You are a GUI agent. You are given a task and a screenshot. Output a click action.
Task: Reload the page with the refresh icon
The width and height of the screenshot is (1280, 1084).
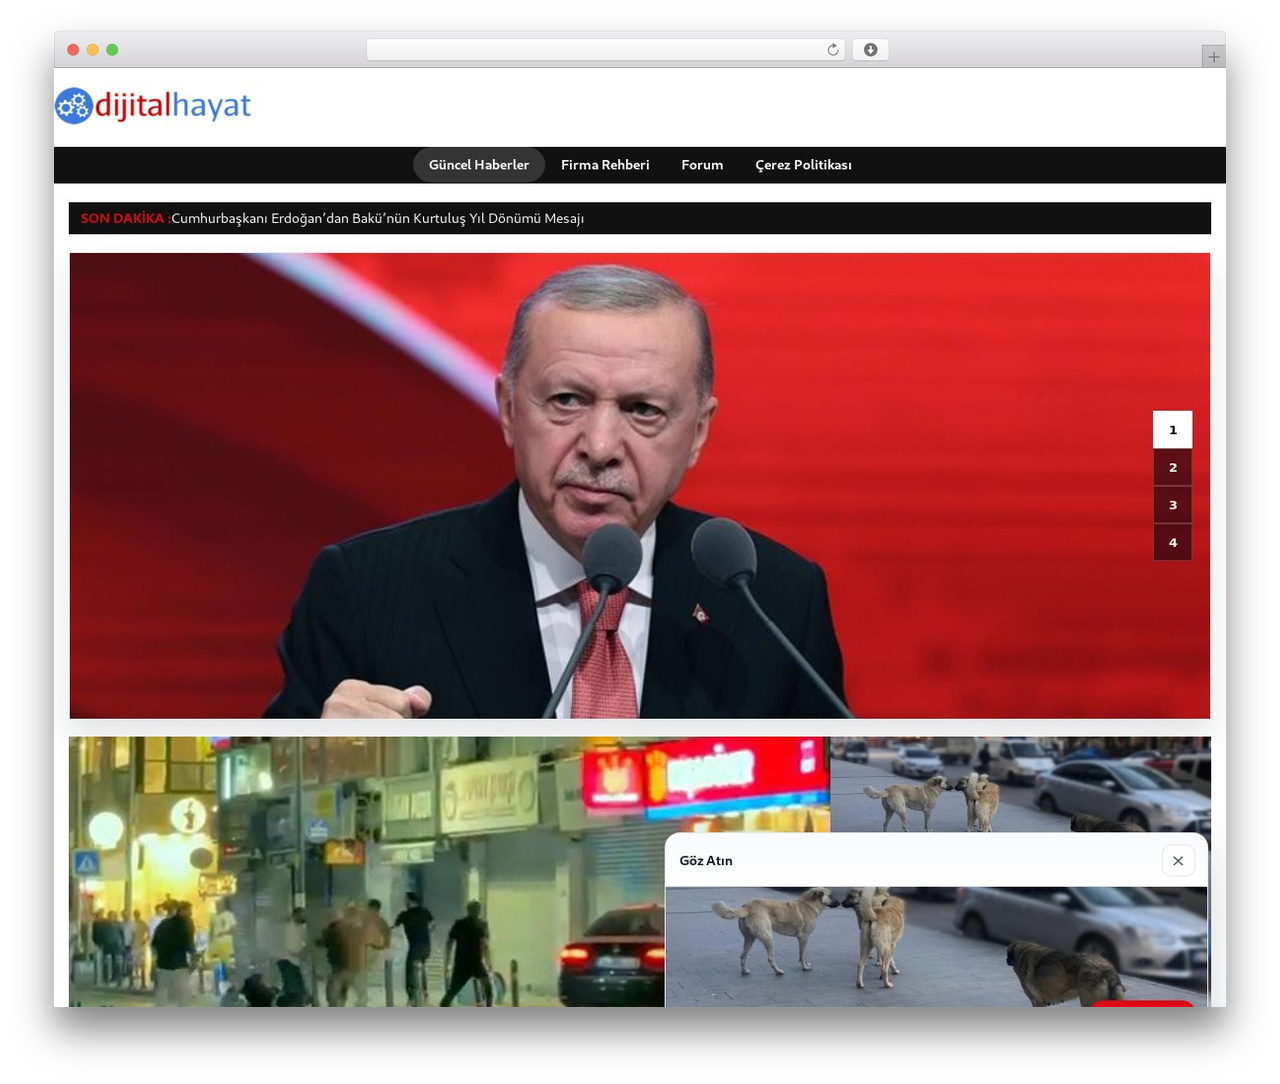[833, 50]
